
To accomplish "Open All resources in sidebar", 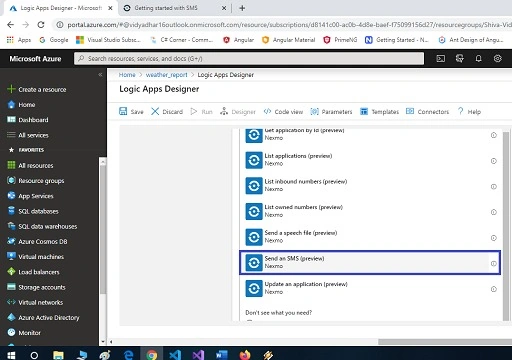I will (30, 165).
